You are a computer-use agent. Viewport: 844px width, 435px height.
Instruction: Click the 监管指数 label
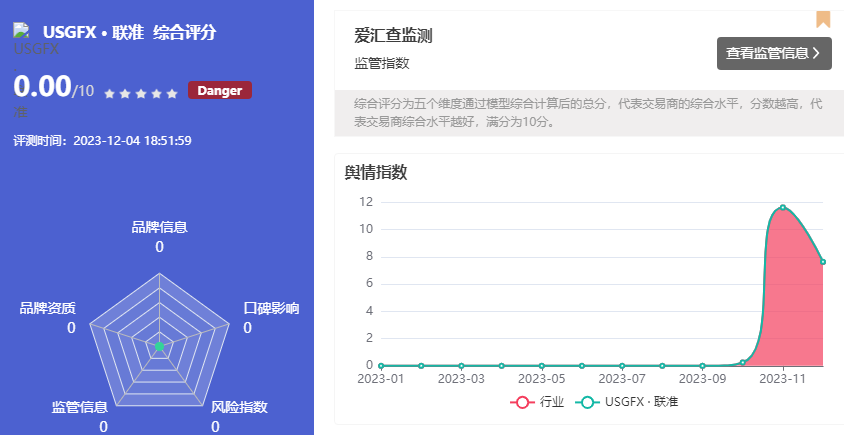(x=382, y=63)
